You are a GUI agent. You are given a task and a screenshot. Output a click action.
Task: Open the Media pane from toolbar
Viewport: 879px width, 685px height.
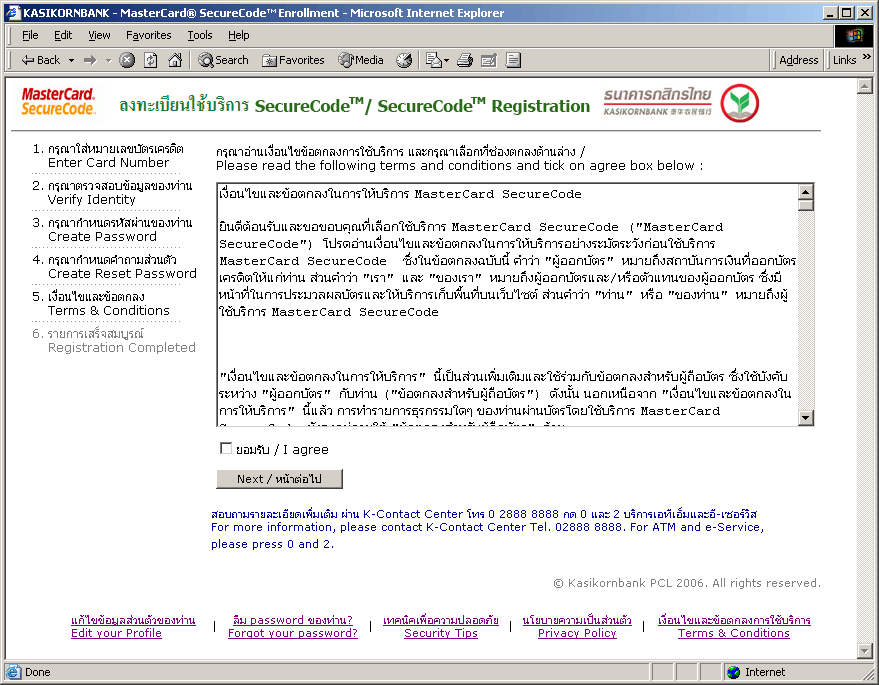(360, 60)
